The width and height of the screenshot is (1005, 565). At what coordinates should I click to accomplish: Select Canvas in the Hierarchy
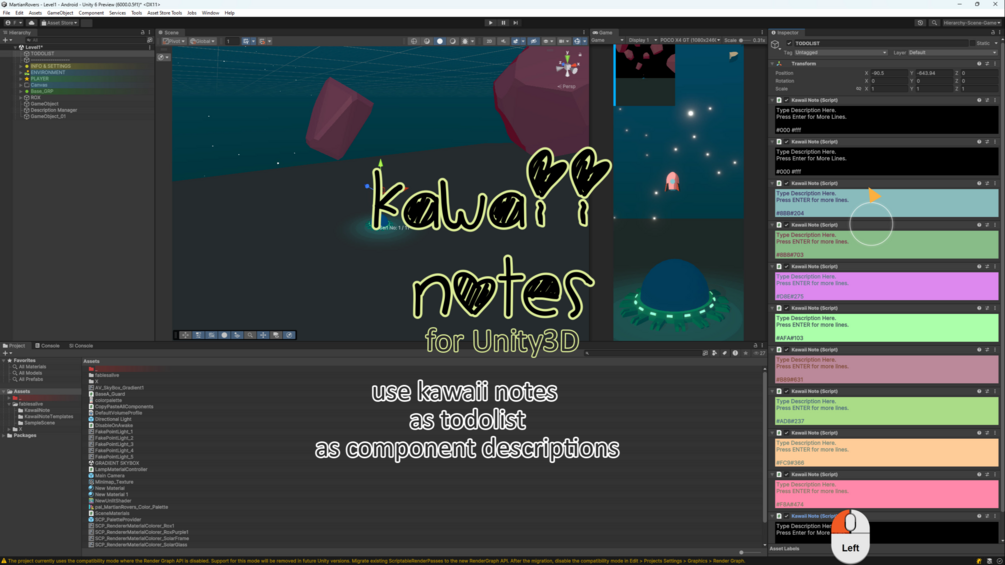click(38, 85)
